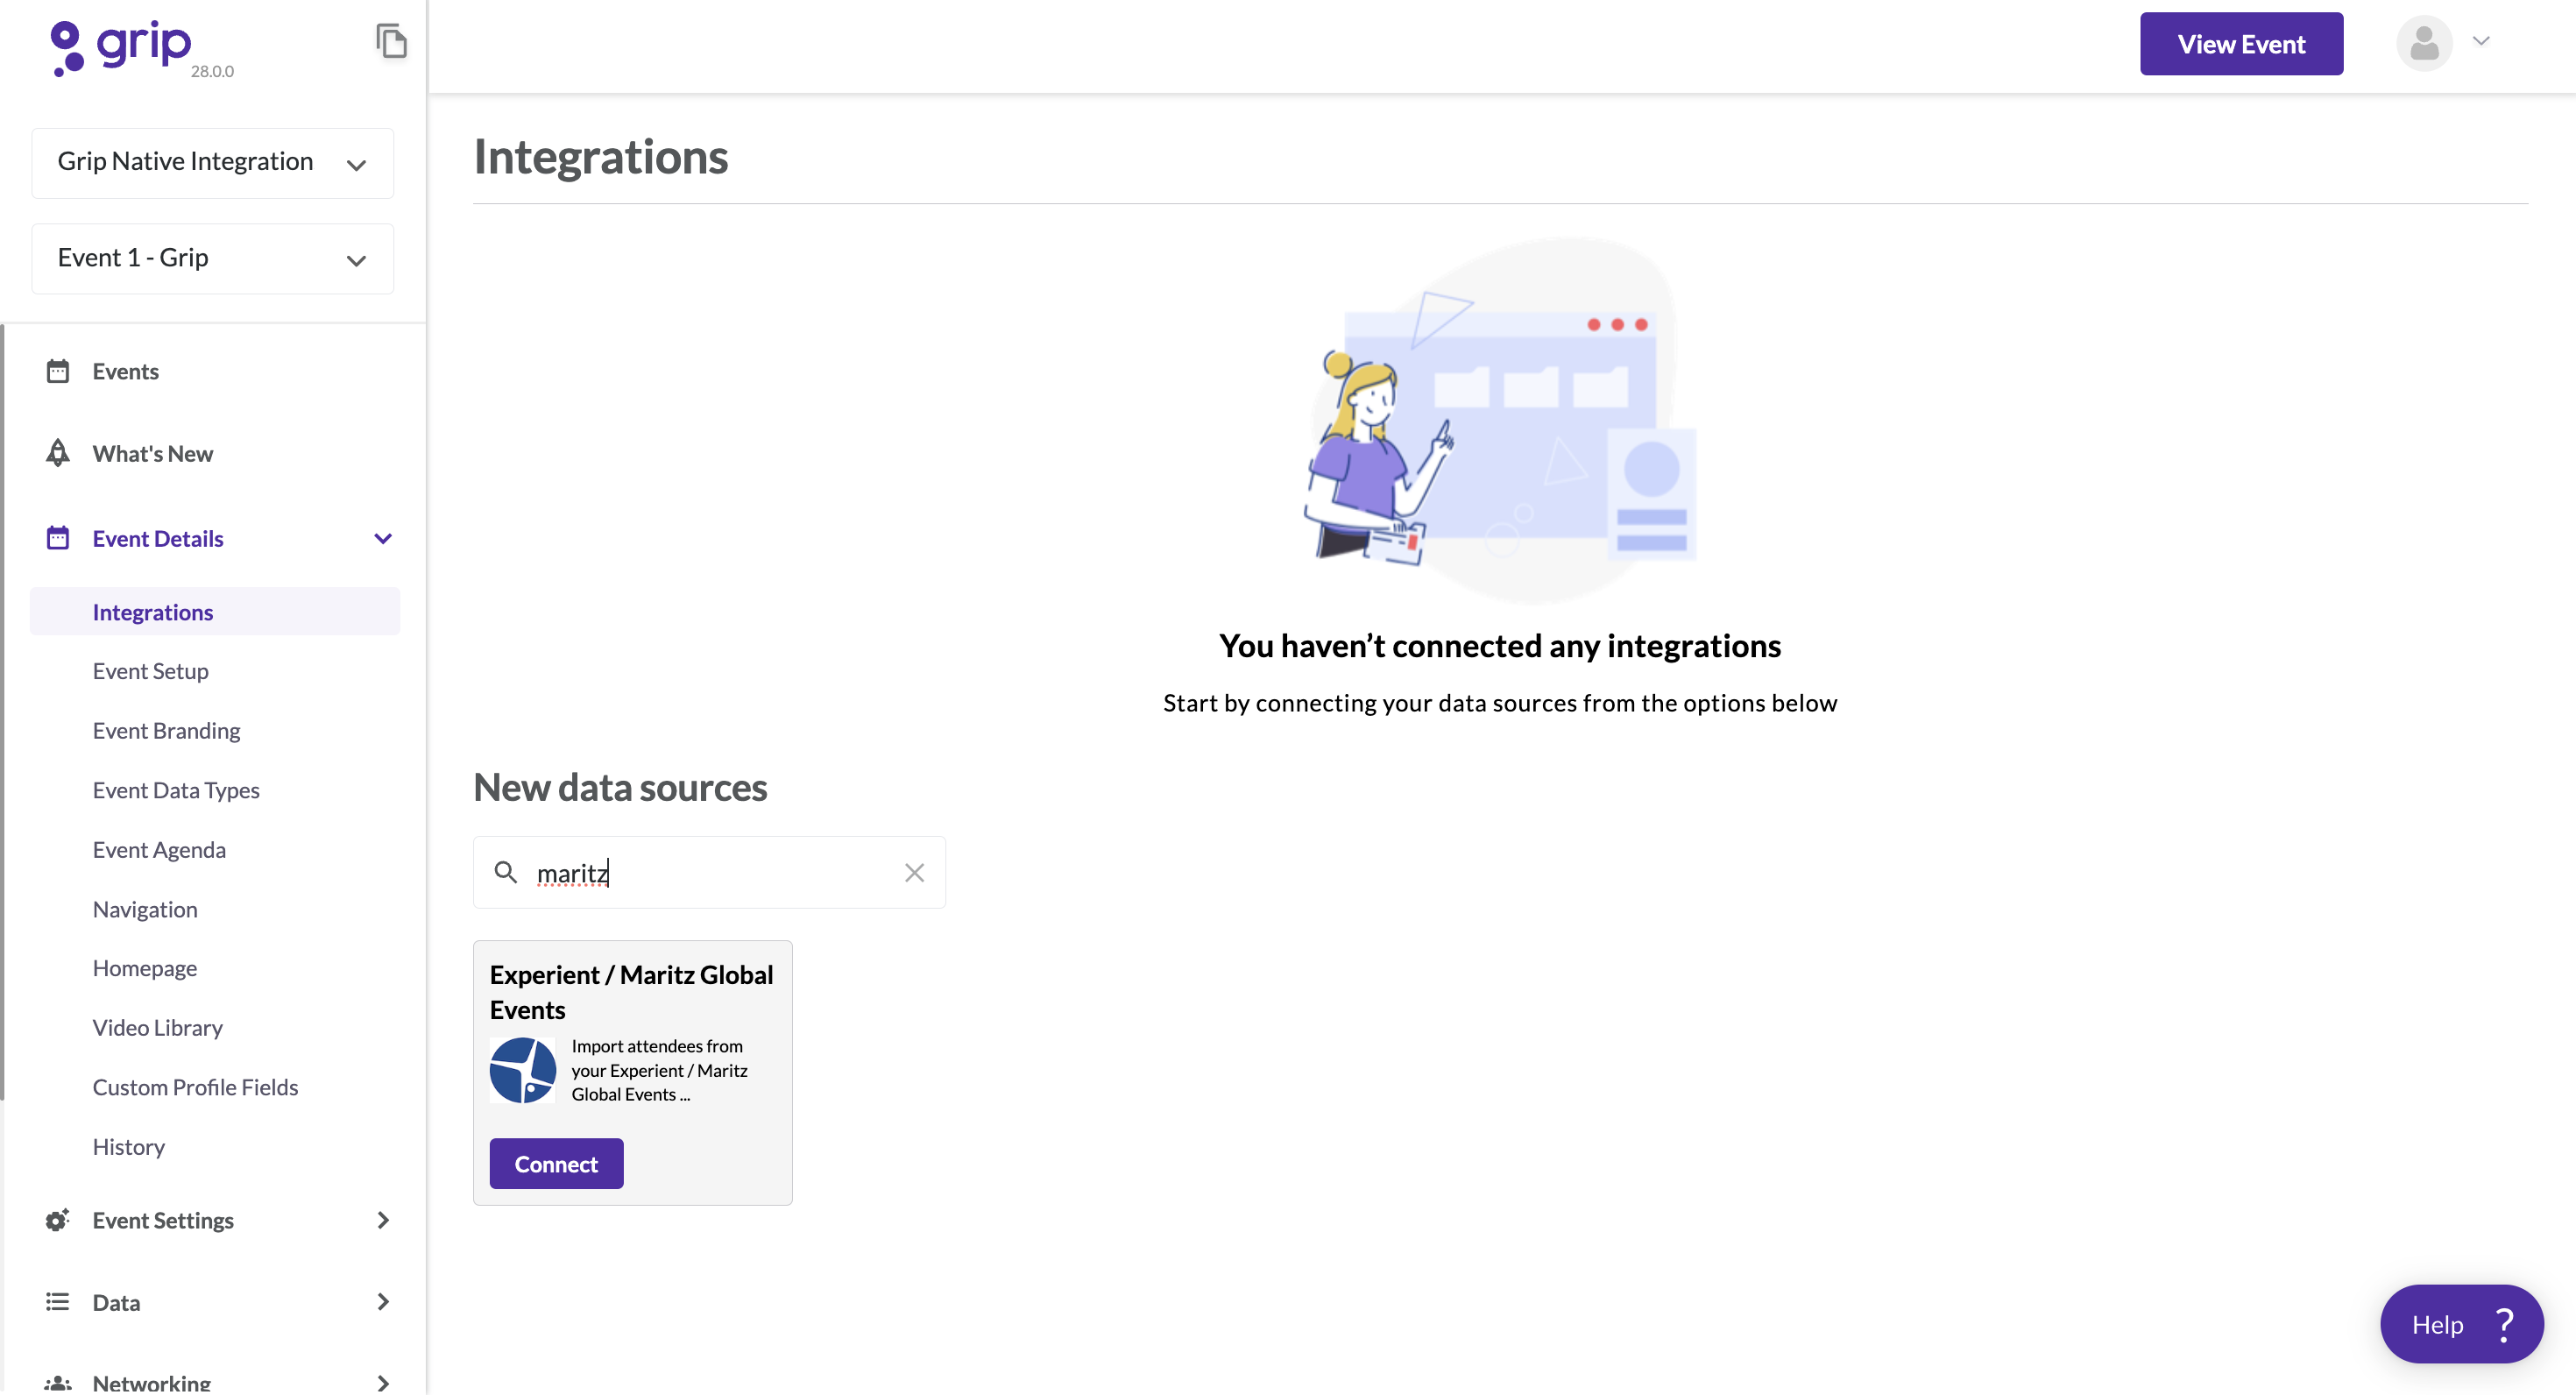Click the copy pages icon beside the logo
Image resolution: width=2576 pixels, height=1395 pixels.
[391, 41]
